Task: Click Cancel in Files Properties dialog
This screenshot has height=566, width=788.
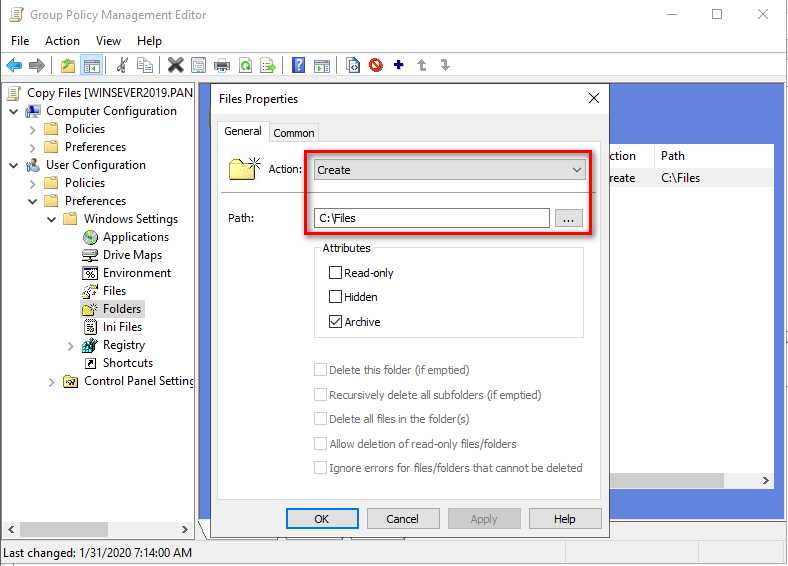Action: point(403,519)
